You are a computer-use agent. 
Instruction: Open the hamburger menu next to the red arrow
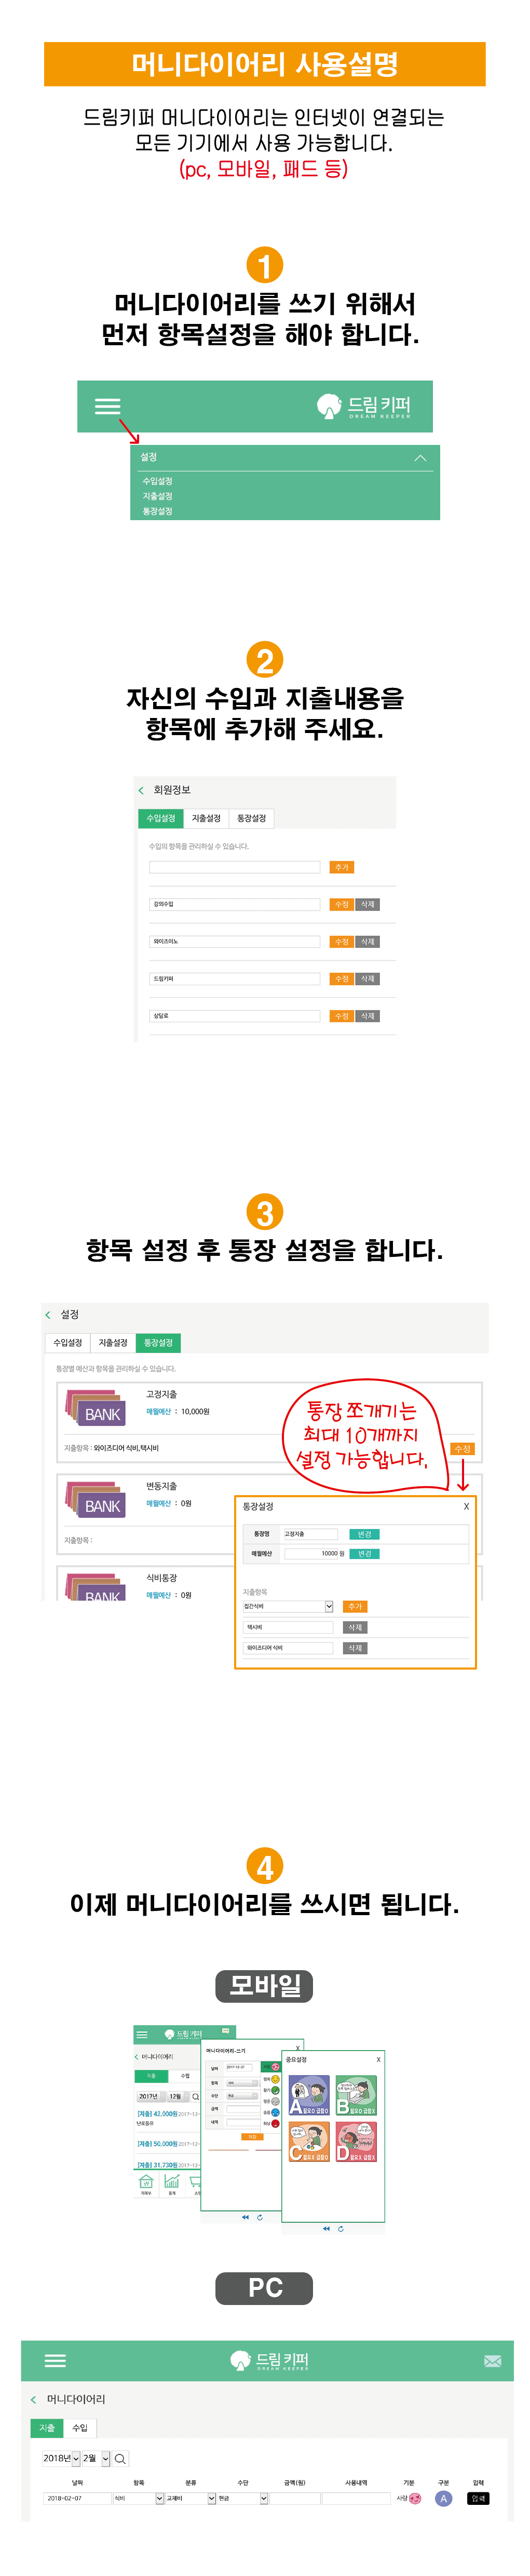[107, 405]
